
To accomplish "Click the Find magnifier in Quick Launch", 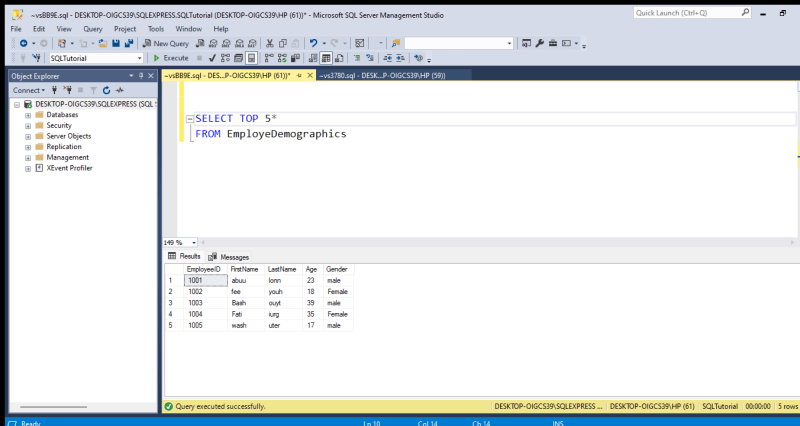I will (745, 13).
